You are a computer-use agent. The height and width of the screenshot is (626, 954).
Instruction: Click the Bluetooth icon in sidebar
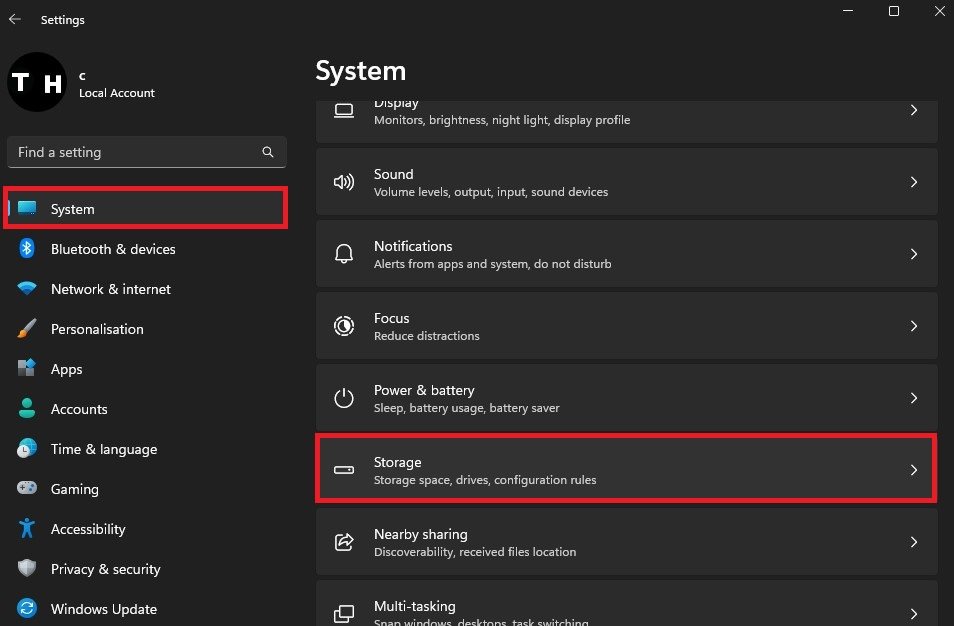tap(27, 249)
